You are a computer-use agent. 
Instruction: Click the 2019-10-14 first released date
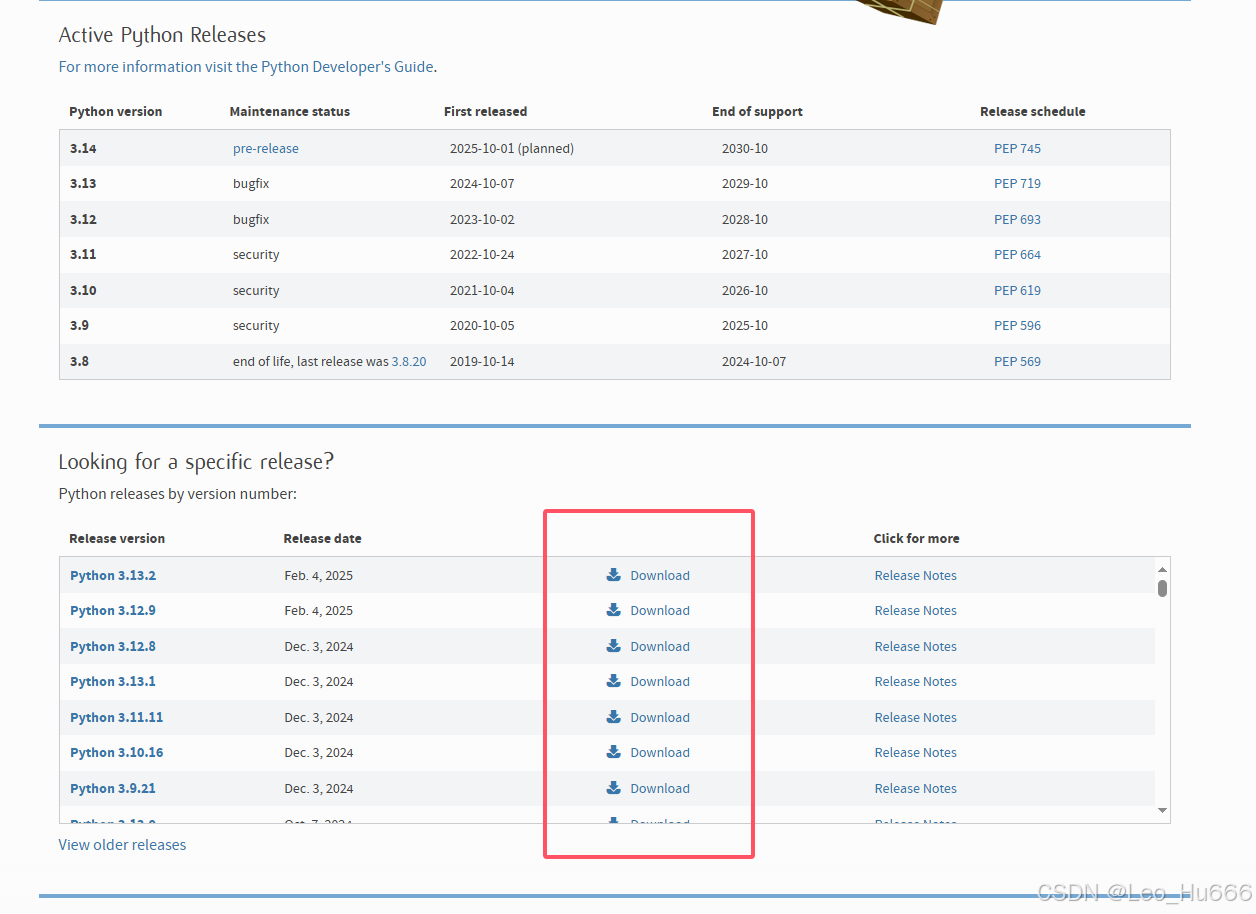tap(482, 361)
